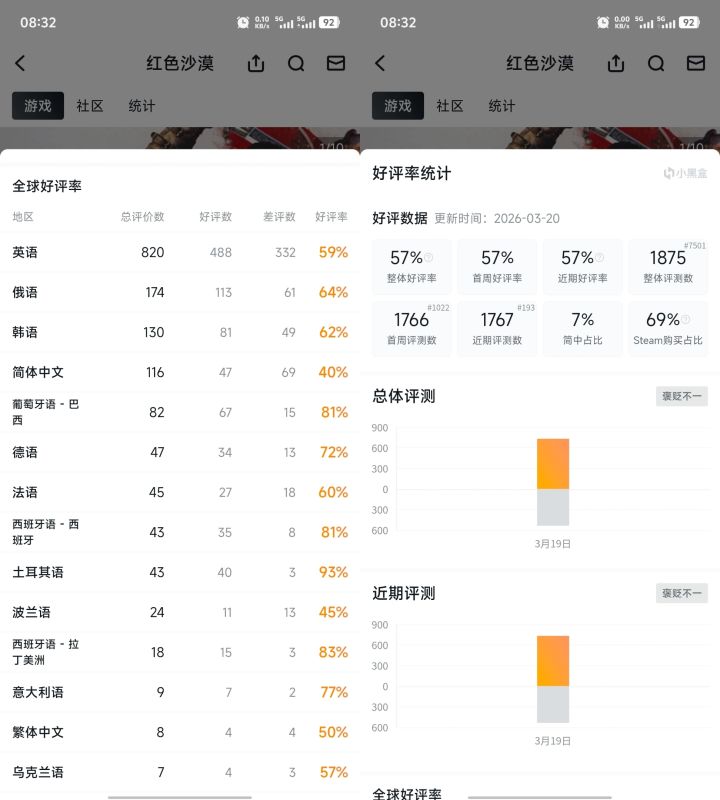Tap the 820 total count in the 英语 row

pyautogui.click(x=153, y=252)
